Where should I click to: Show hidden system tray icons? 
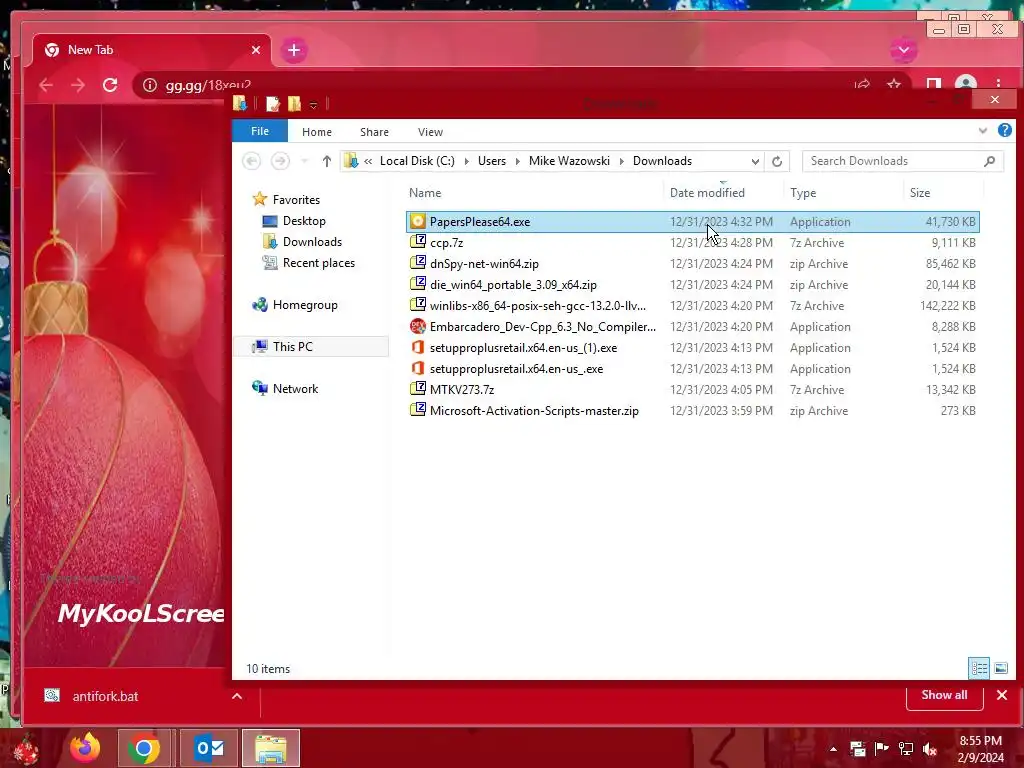point(833,749)
